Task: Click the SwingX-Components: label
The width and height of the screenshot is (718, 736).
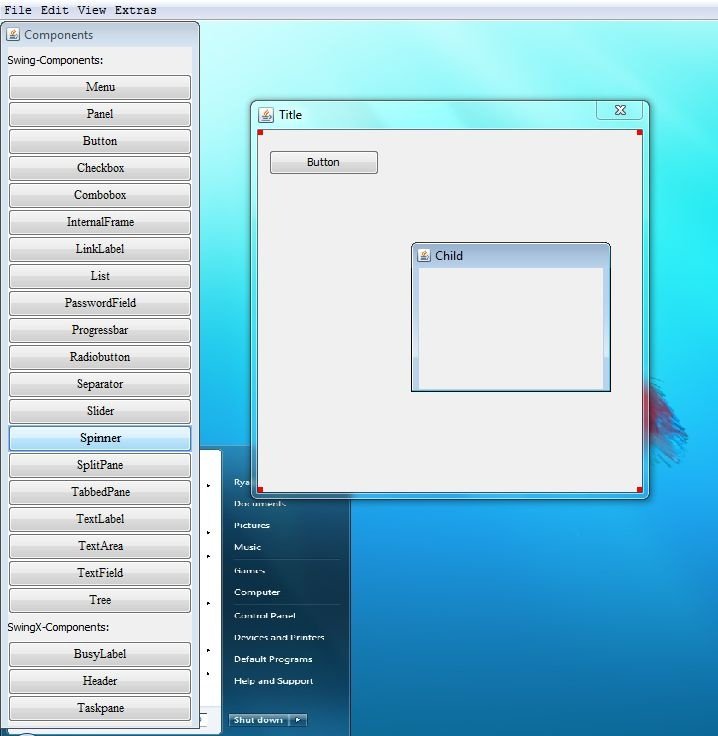Action: [x=58, y=628]
